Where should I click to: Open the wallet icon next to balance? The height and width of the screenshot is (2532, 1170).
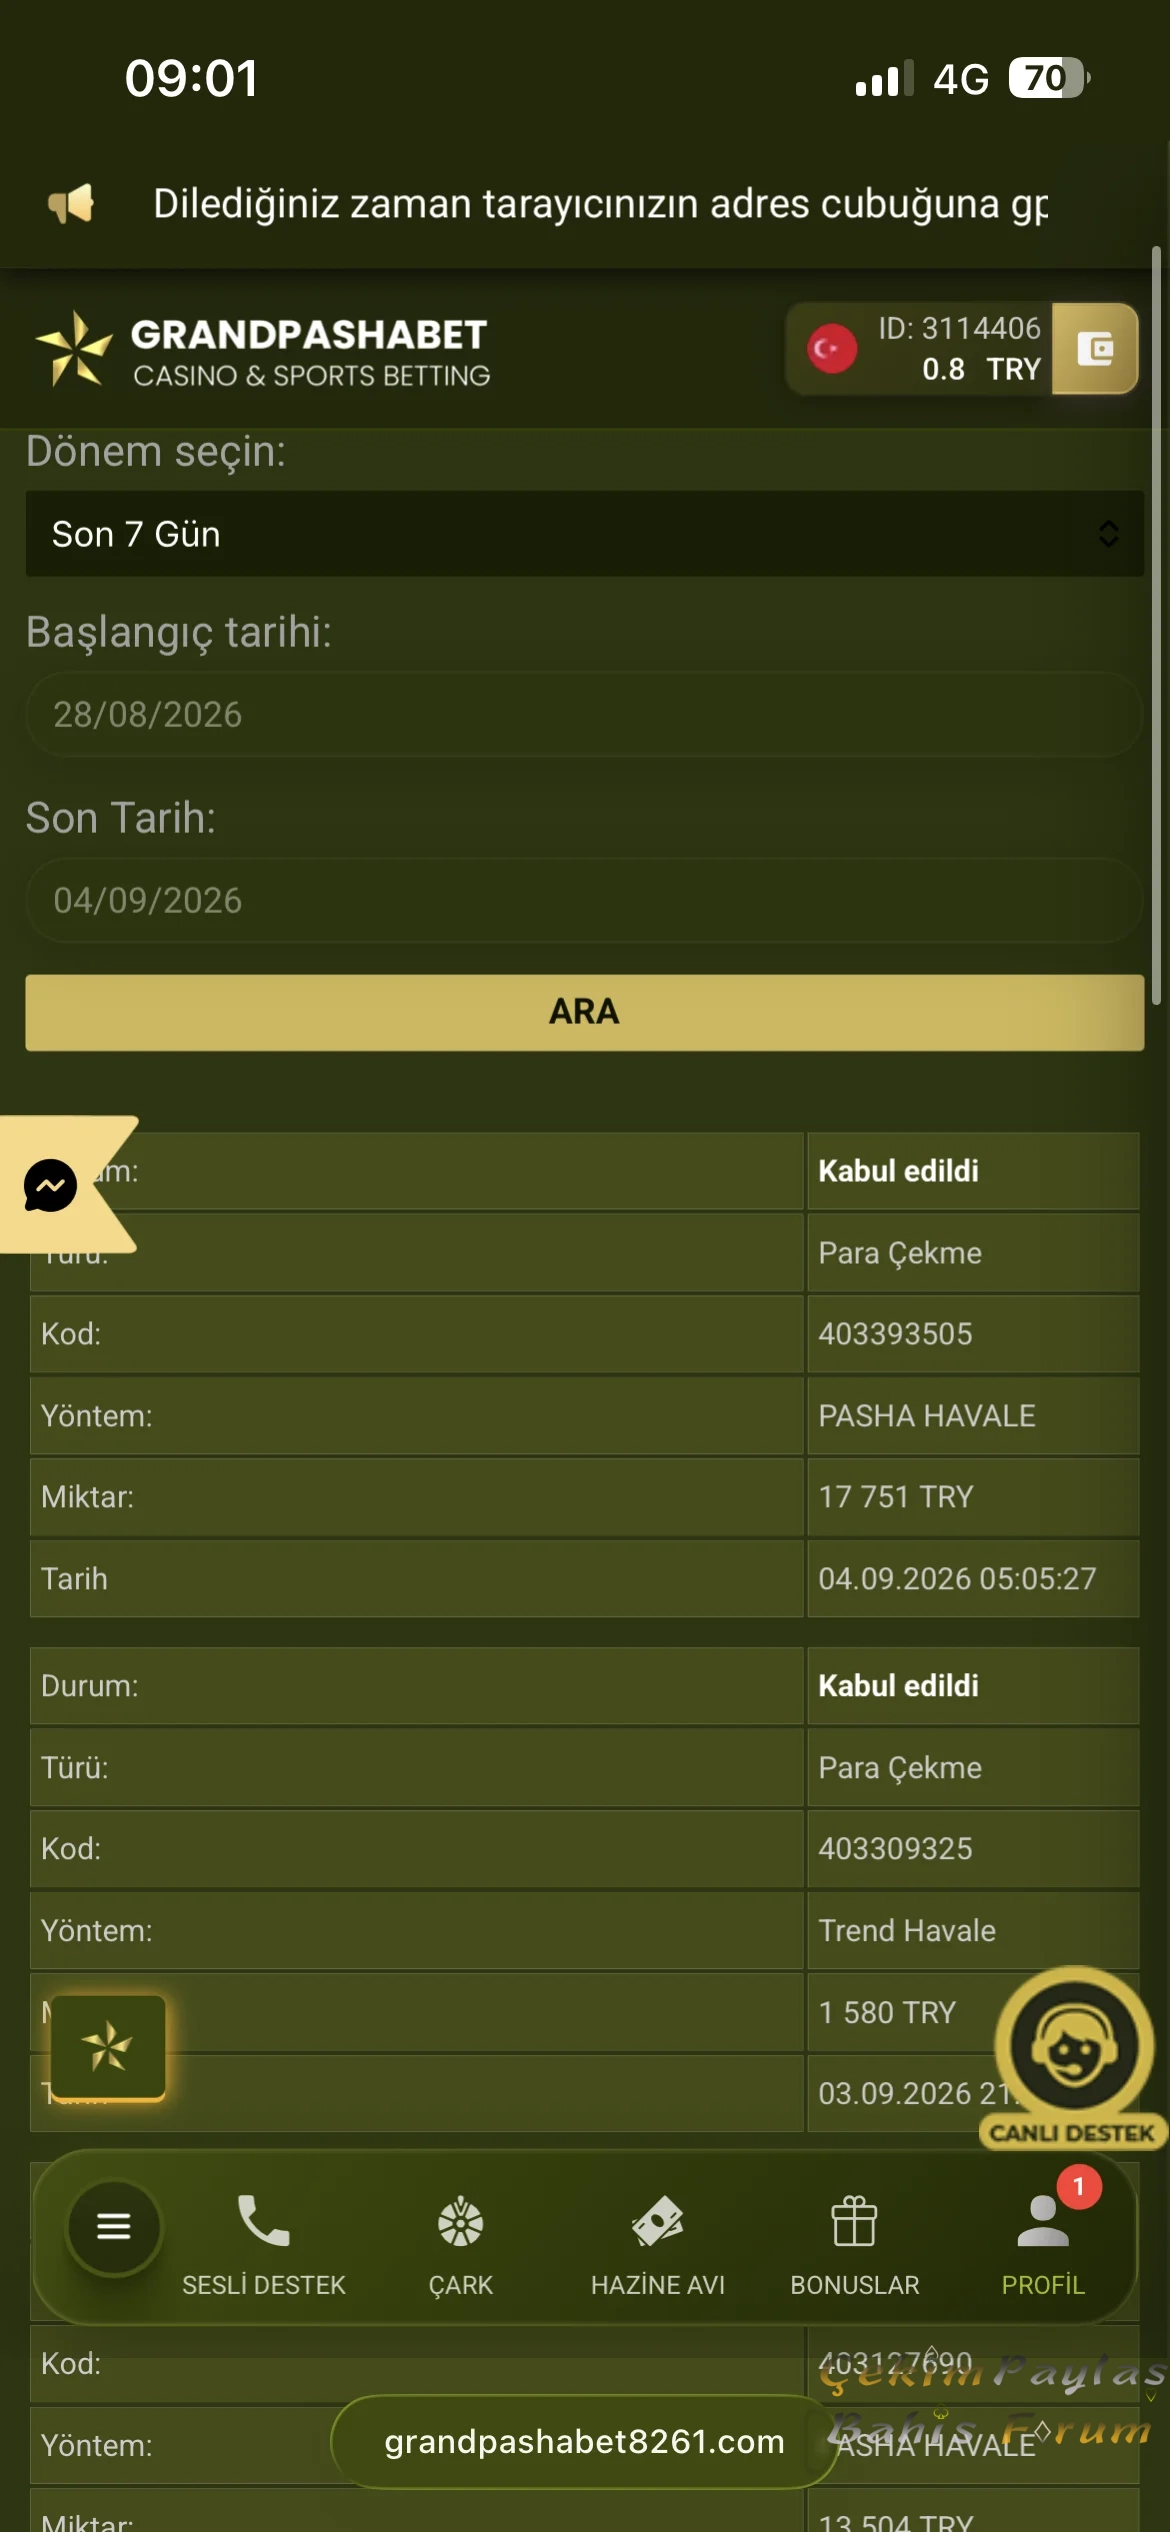coord(1095,349)
